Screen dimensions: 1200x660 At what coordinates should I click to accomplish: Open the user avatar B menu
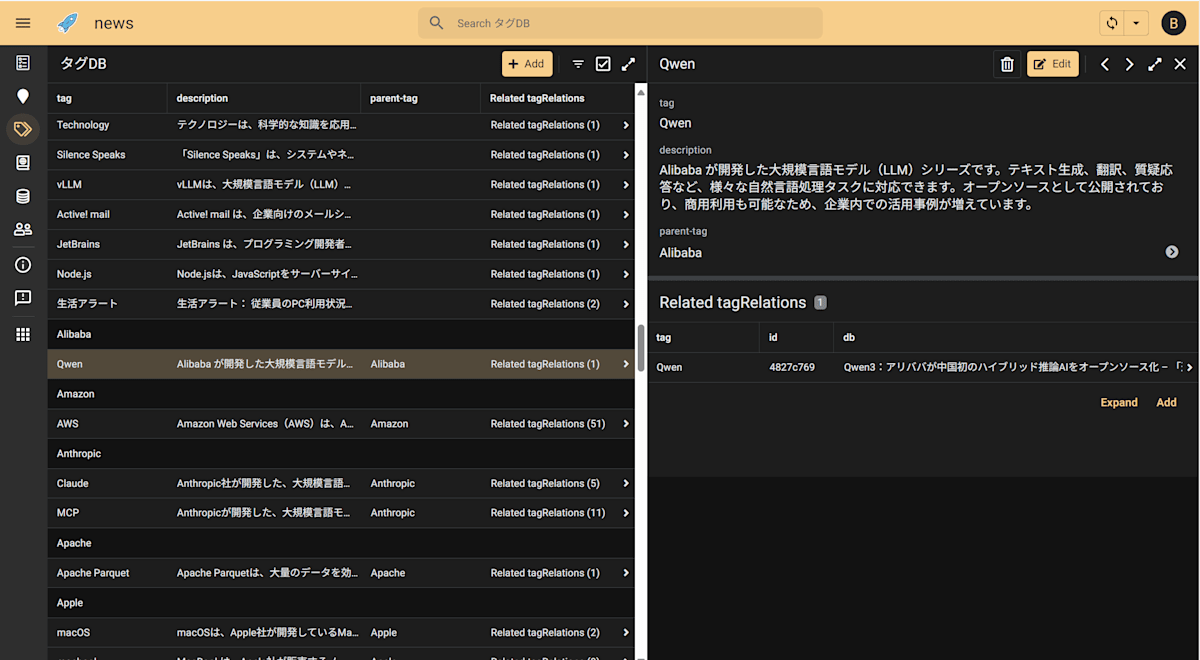coord(1173,23)
